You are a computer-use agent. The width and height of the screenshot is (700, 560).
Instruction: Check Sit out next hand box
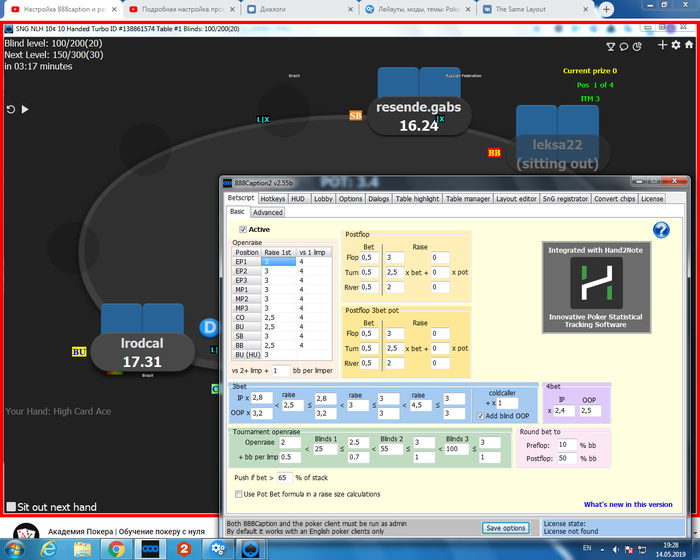pyautogui.click(x=11, y=507)
